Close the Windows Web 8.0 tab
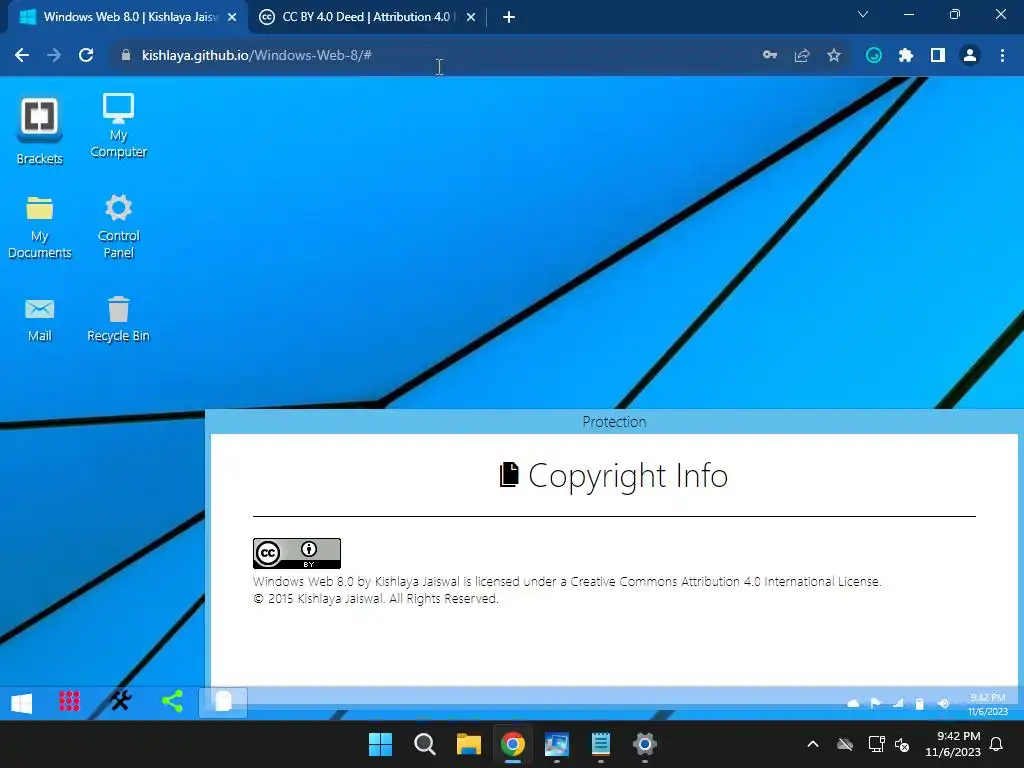 (232, 18)
